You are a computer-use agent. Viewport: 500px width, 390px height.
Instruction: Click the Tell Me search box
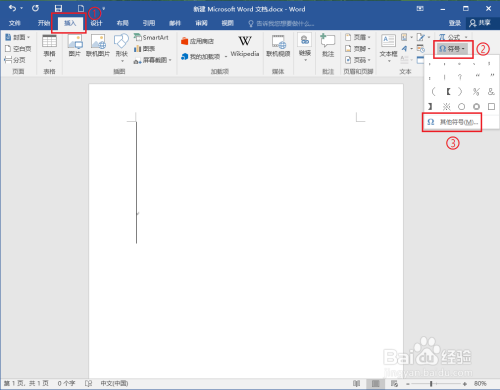281,23
